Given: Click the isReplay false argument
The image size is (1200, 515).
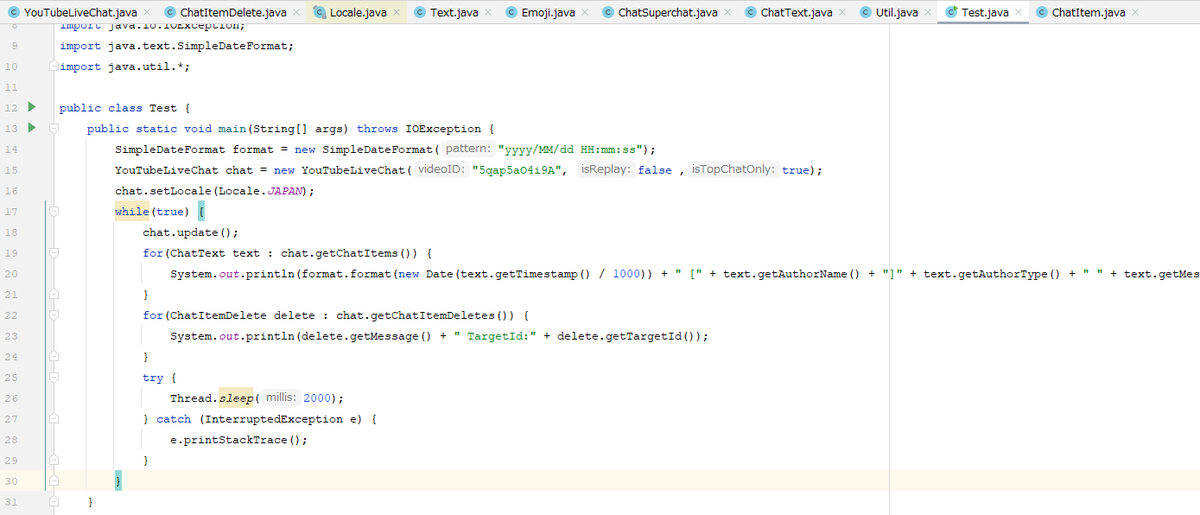Looking at the screenshot, I should [x=654, y=170].
